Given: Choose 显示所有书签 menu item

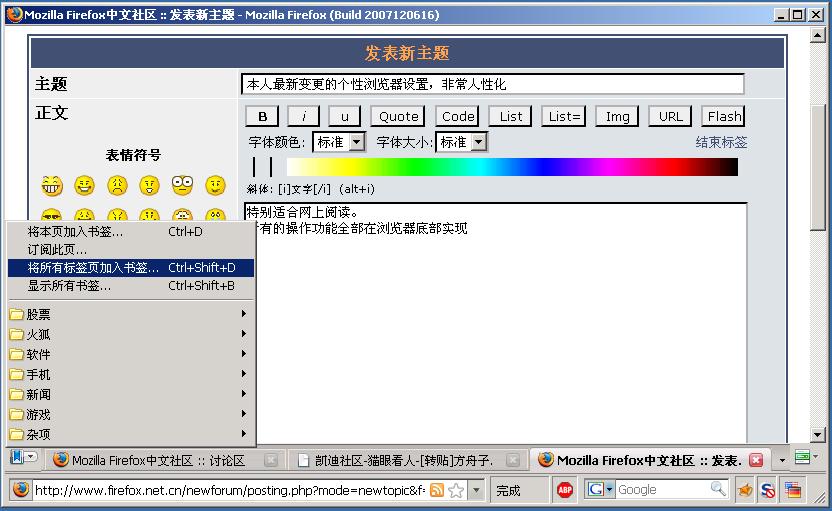Looking at the screenshot, I should [131, 285].
